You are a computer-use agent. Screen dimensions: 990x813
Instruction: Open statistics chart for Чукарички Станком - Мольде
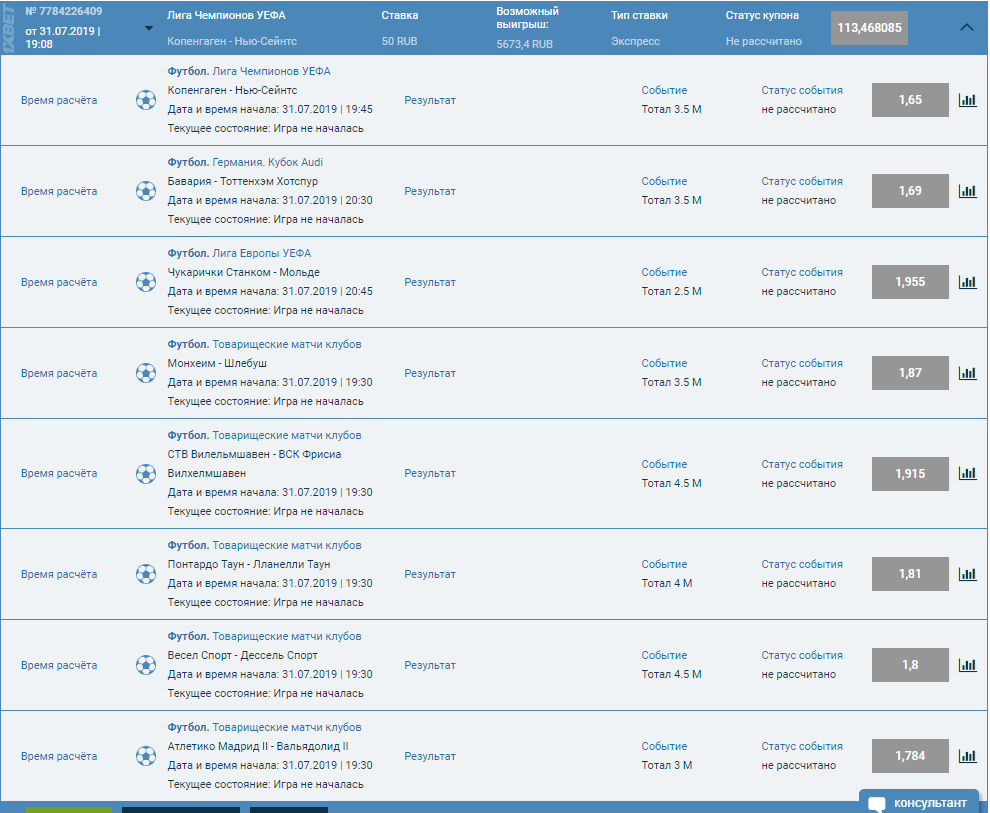click(x=967, y=282)
